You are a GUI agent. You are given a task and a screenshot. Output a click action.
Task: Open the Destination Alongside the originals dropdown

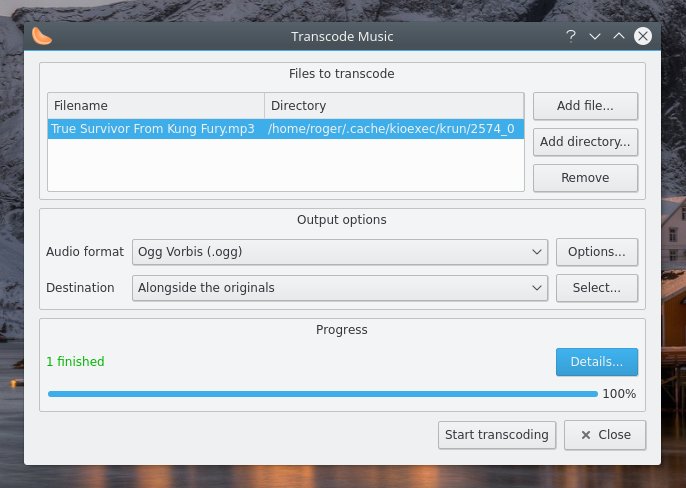click(340, 288)
